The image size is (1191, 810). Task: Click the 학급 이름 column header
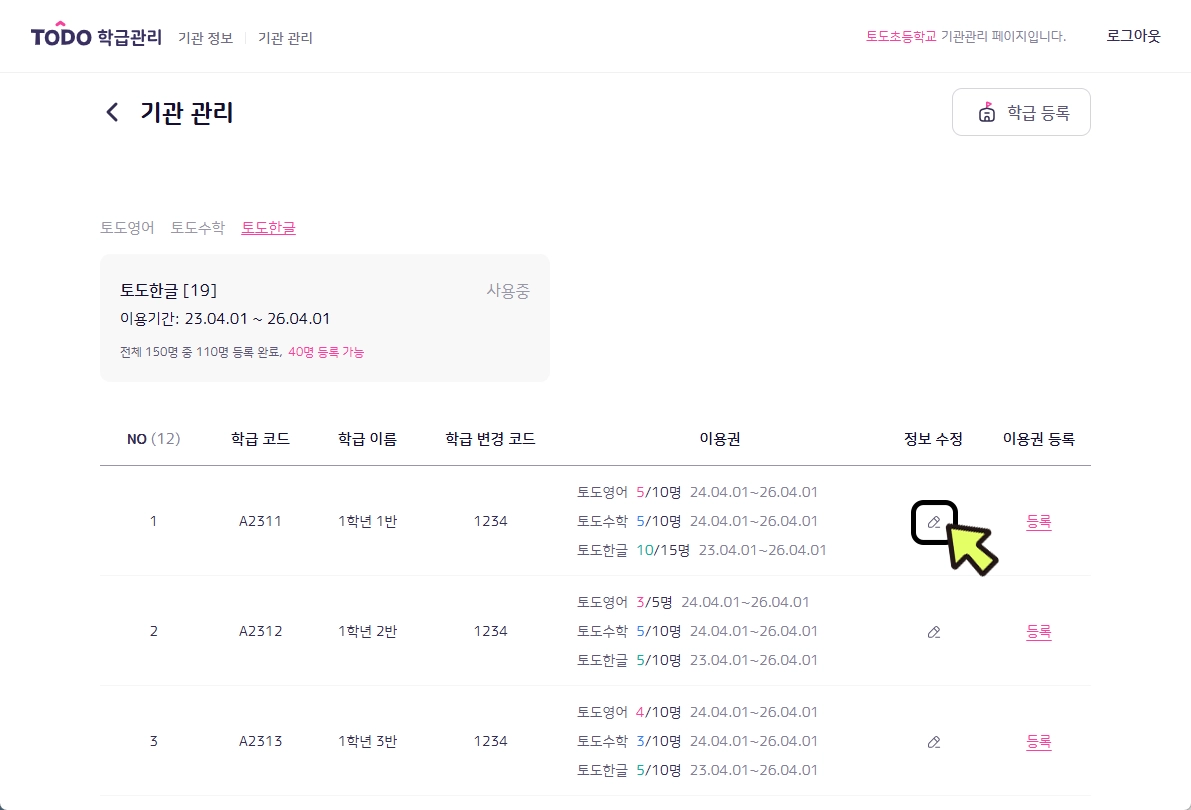(367, 439)
